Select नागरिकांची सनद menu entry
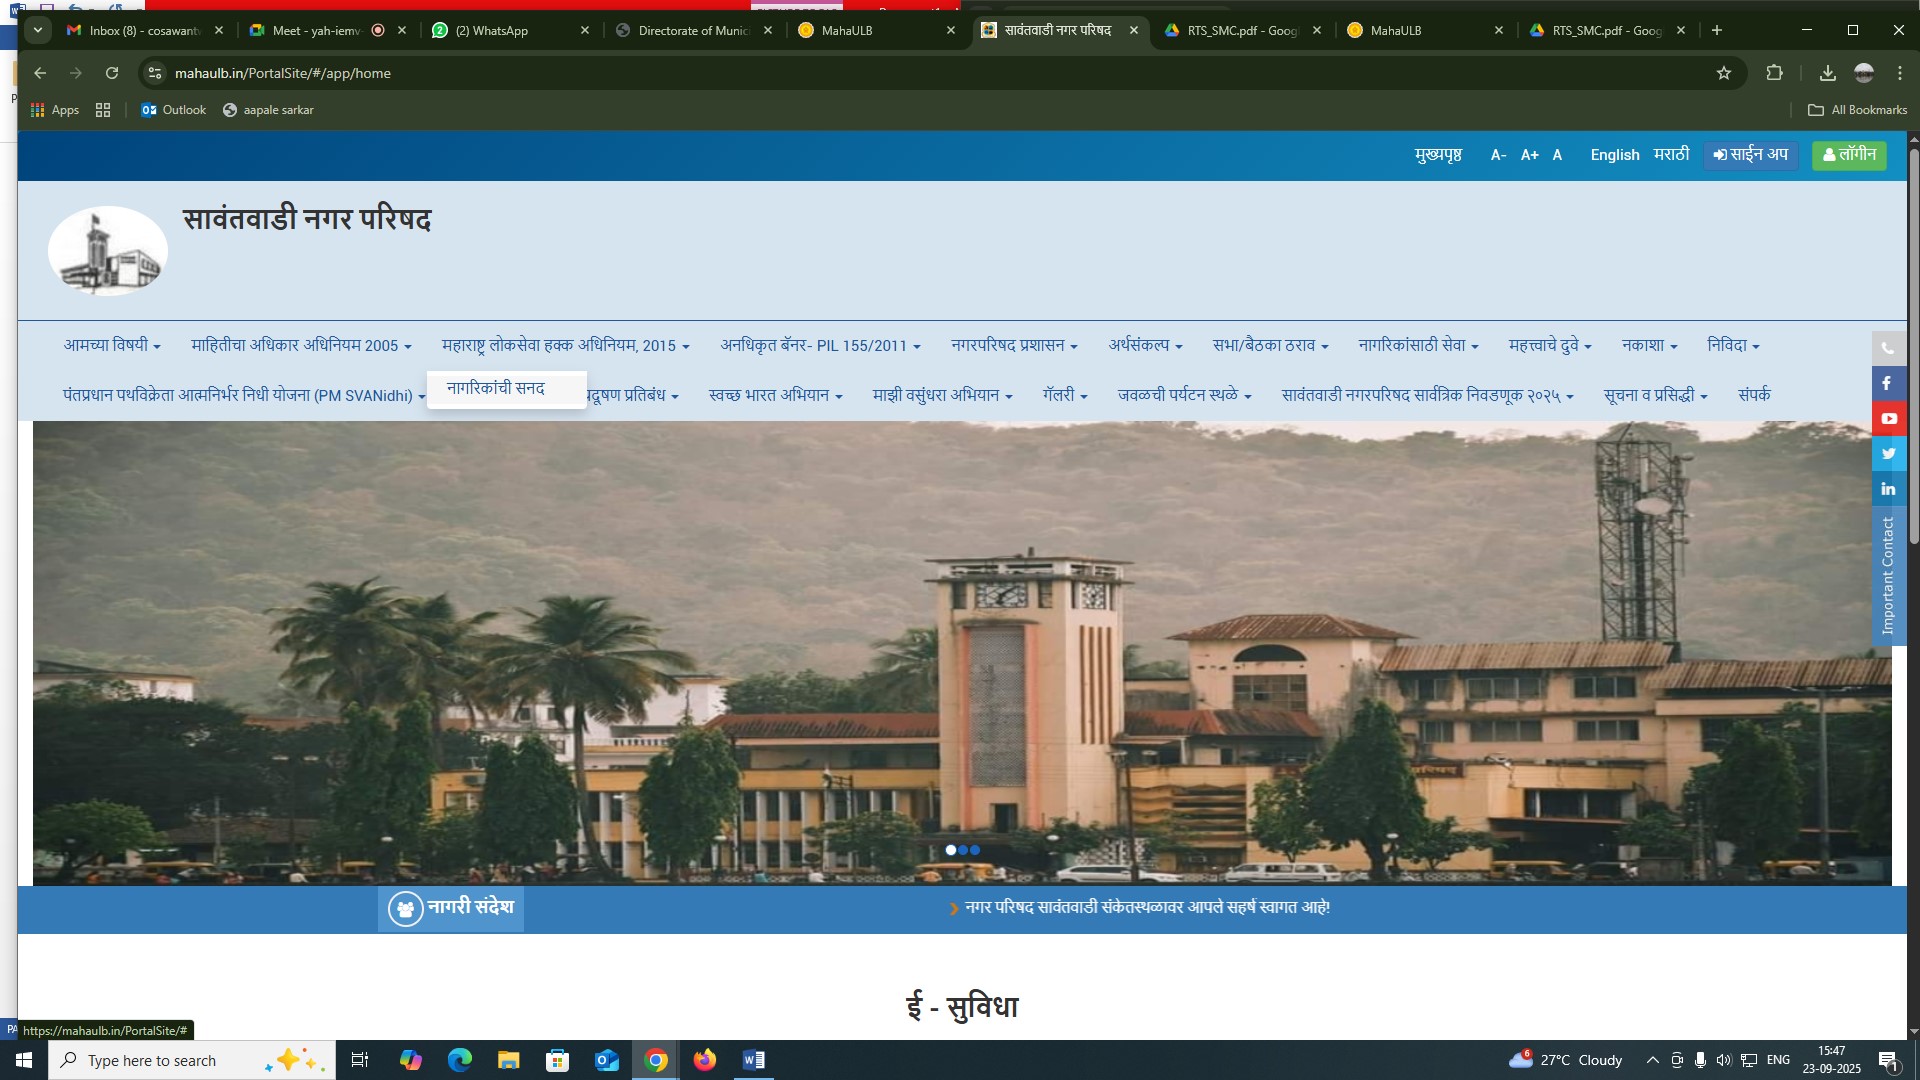 496,389
